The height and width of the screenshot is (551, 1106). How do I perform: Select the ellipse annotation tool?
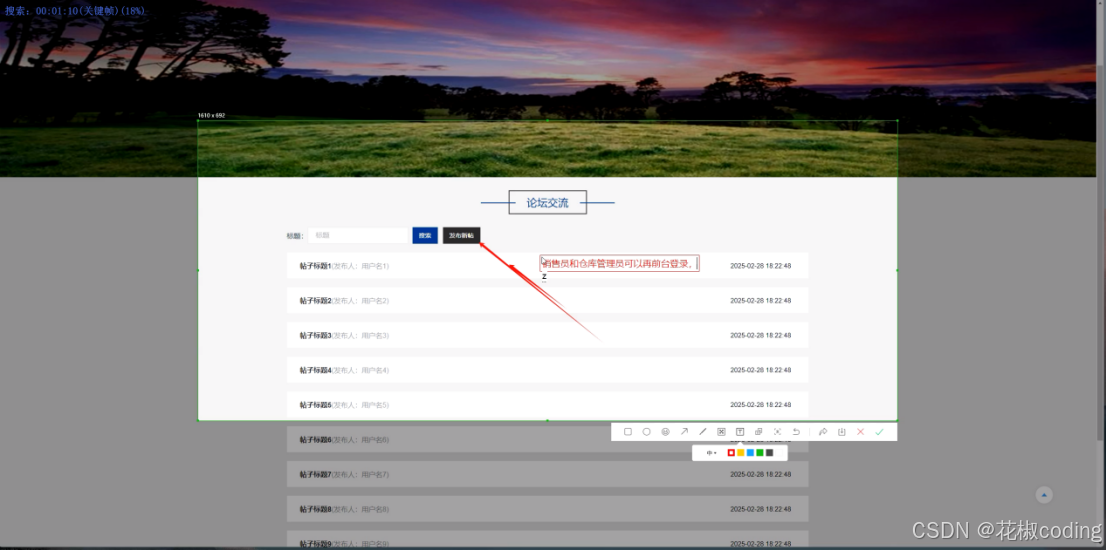point(646,432)
